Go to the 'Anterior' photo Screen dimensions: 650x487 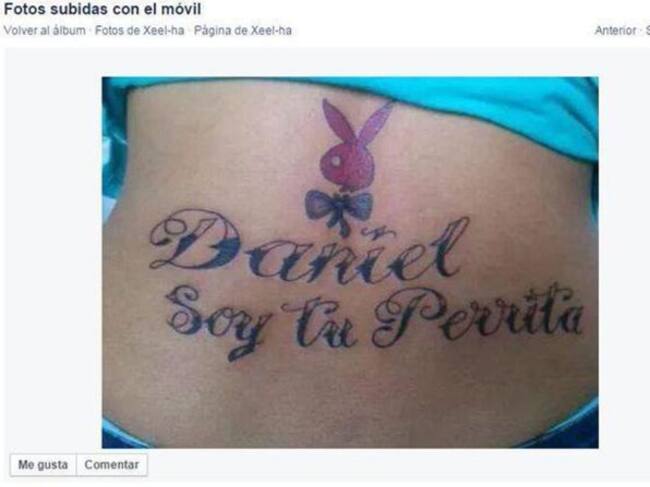pos(615,31)
